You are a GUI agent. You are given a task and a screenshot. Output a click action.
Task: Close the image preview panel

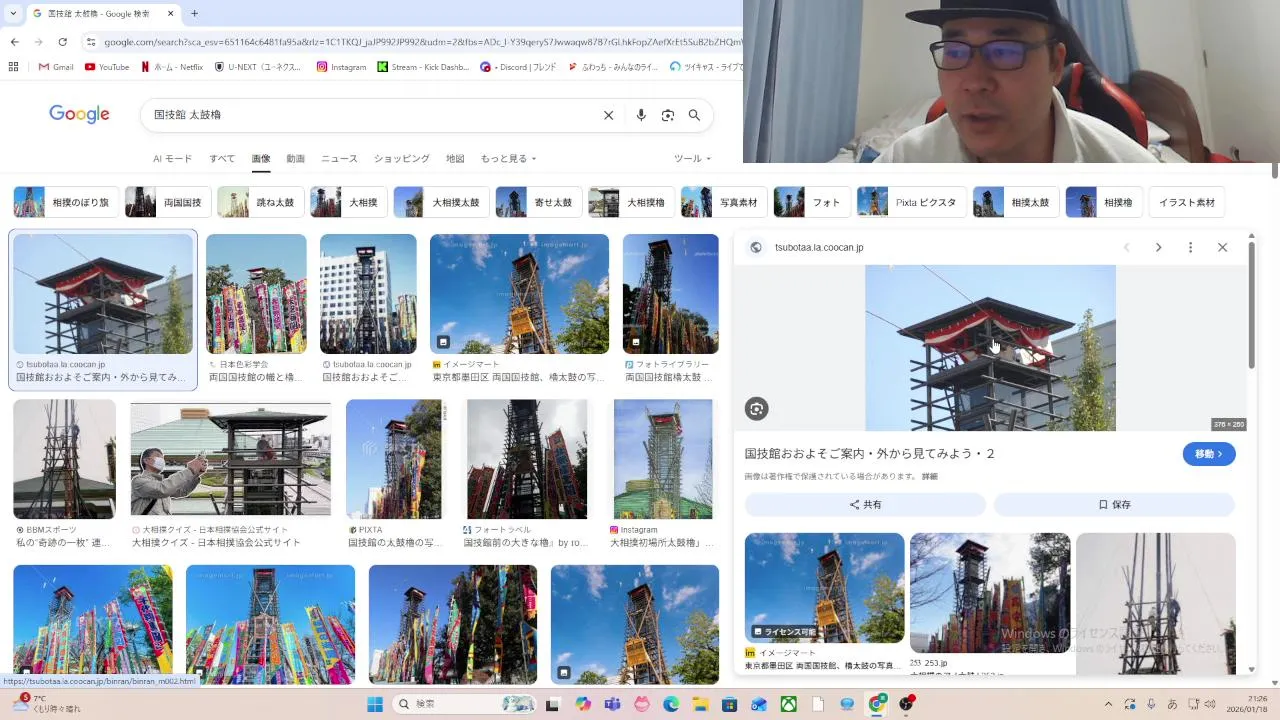1222,247
